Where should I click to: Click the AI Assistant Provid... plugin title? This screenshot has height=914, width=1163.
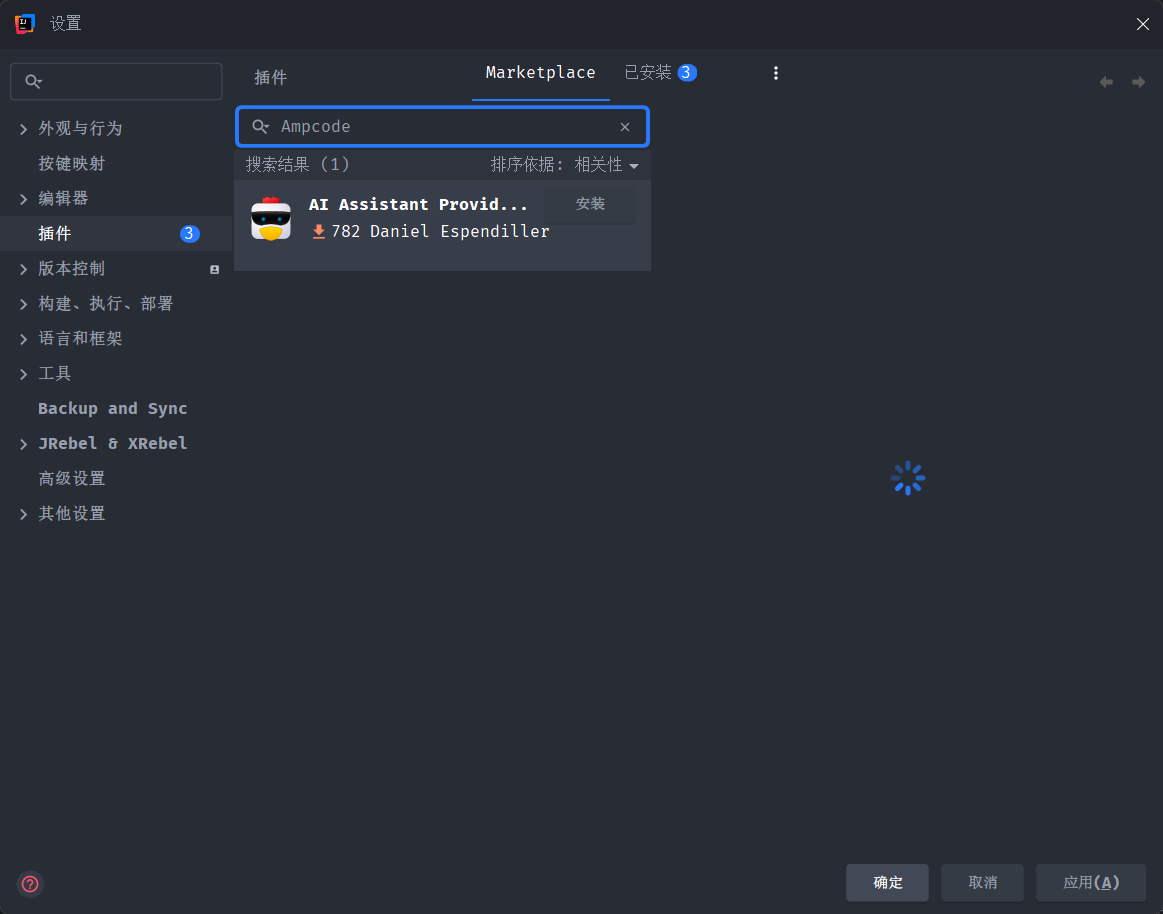coord(418,205)
